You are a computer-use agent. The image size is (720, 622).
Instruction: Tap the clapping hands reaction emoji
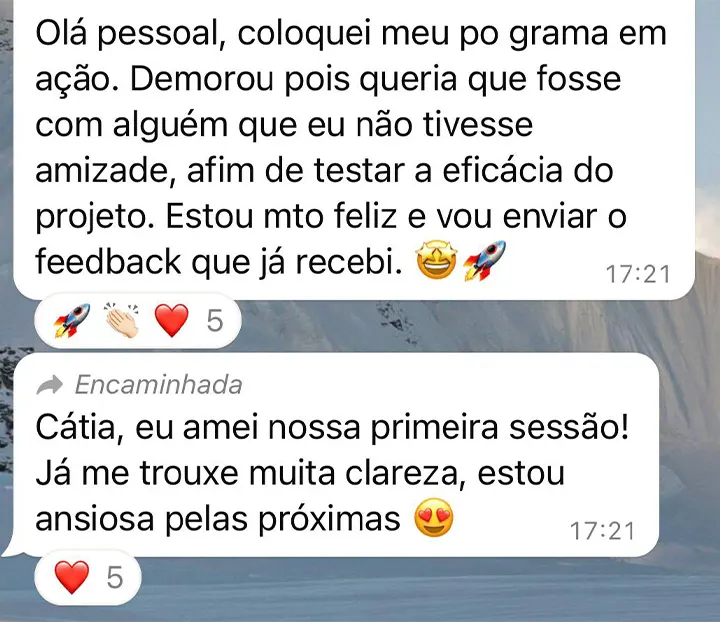click(122, 320)
